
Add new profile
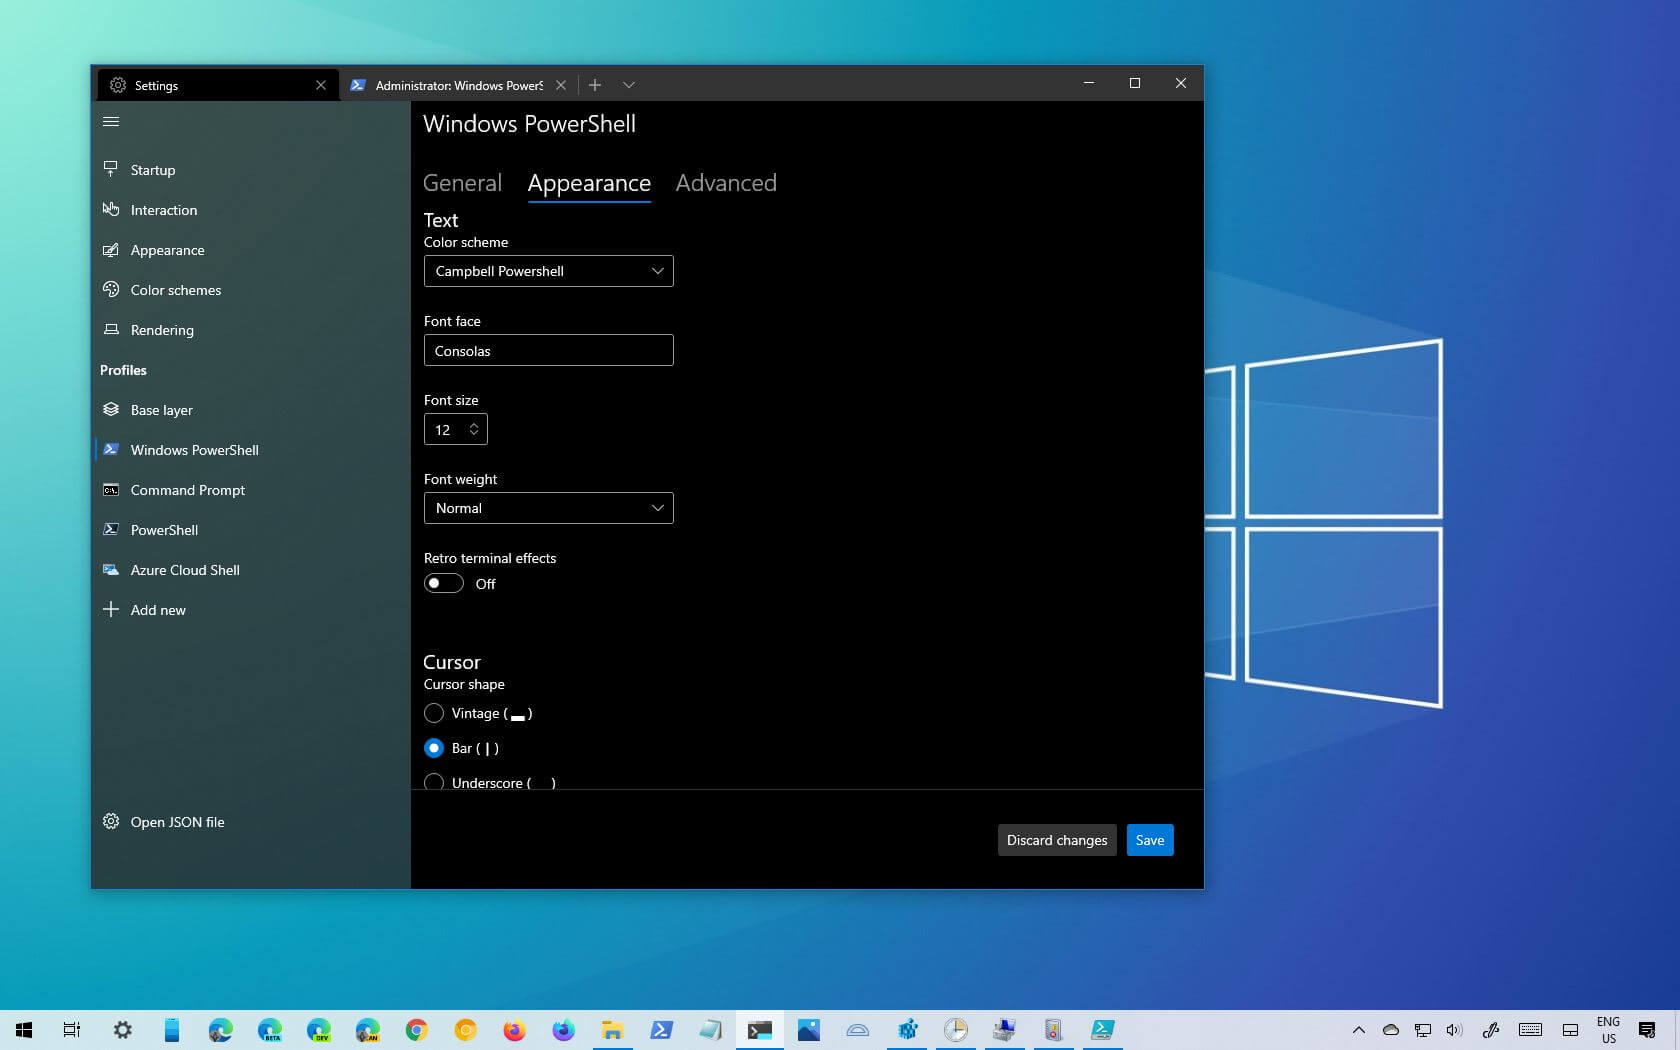250,610
